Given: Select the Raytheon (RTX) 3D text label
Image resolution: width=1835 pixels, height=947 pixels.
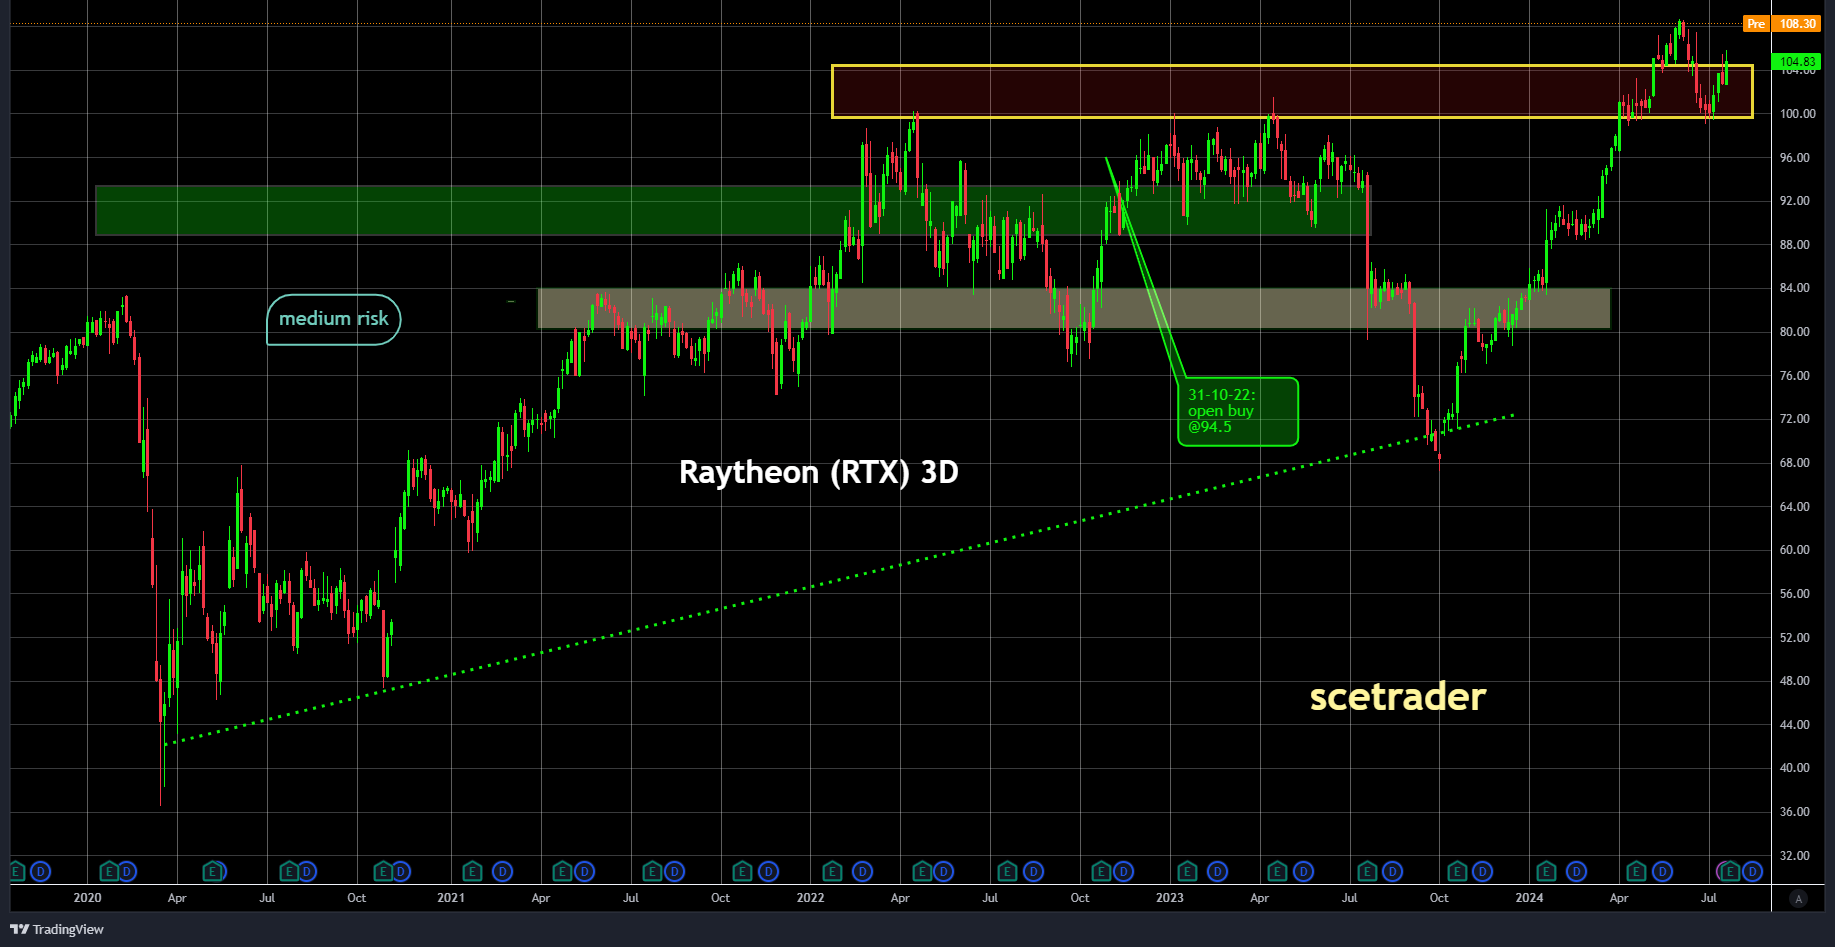Looking at the screenshot, I should (819, 472).
